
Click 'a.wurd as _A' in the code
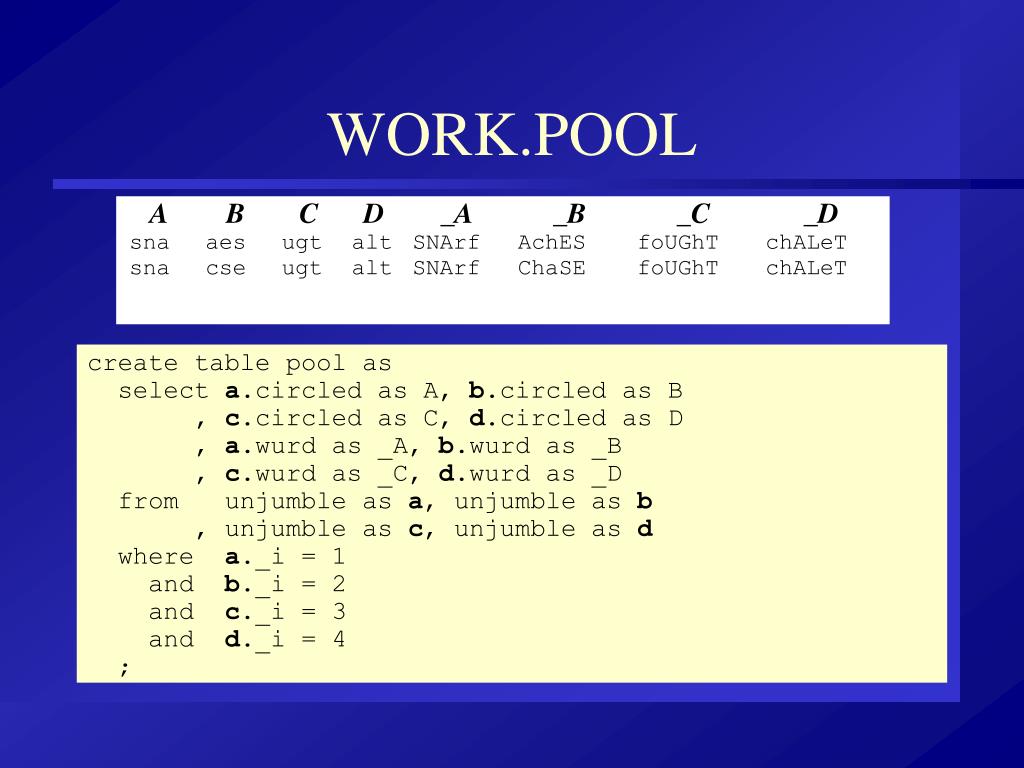(x=317, y=447)
